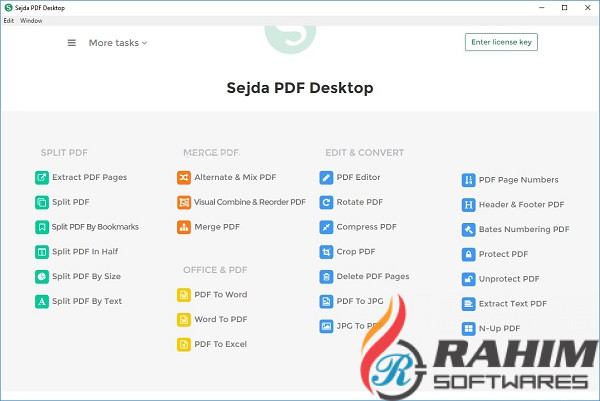Click the orange Merge PDF icon
The width and height of the screenshot is (600, 401).
tap(184, 227)
